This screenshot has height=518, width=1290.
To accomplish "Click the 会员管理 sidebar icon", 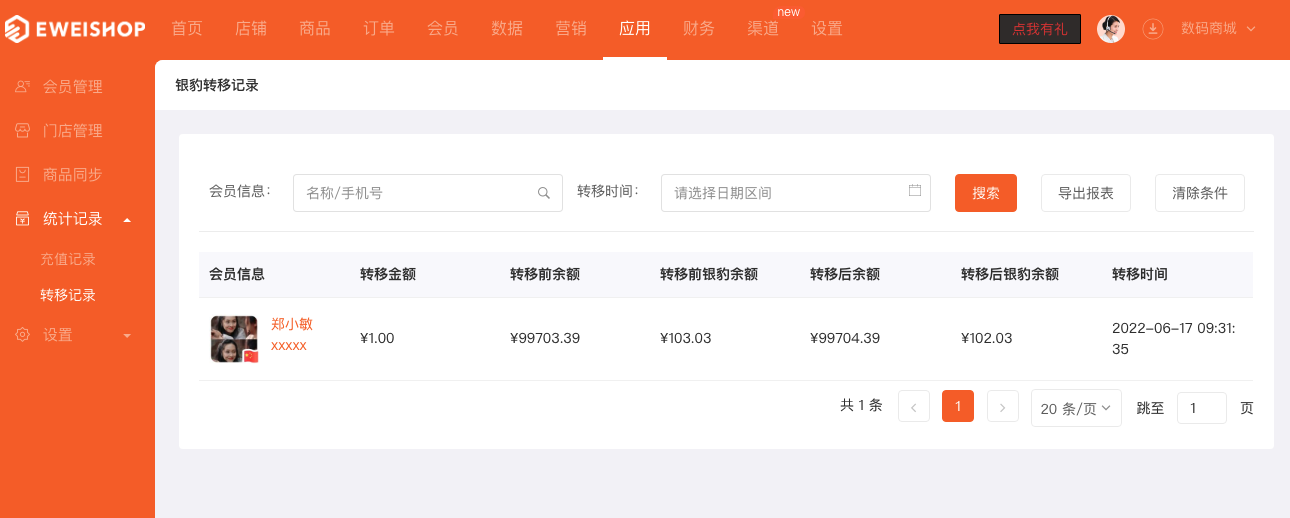I will pyautogui.click(x=23, y=87).
